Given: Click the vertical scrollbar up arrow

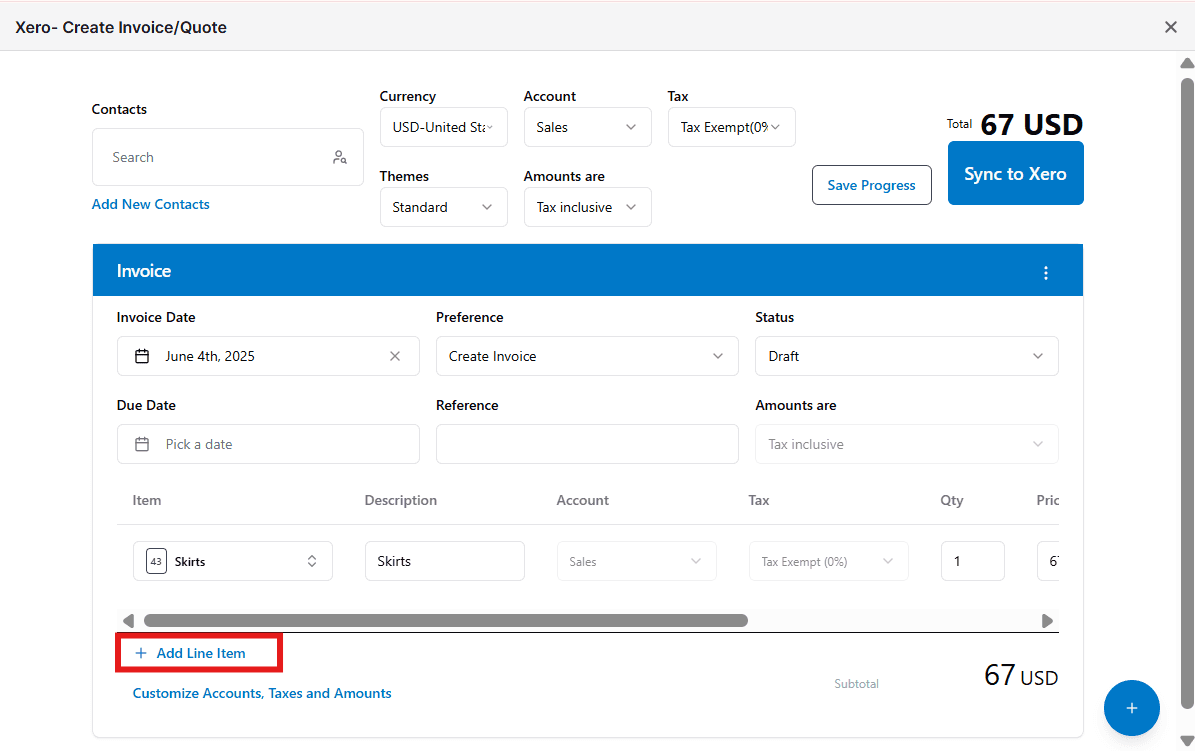Looking at the screenshot, I should (1187, 63).
